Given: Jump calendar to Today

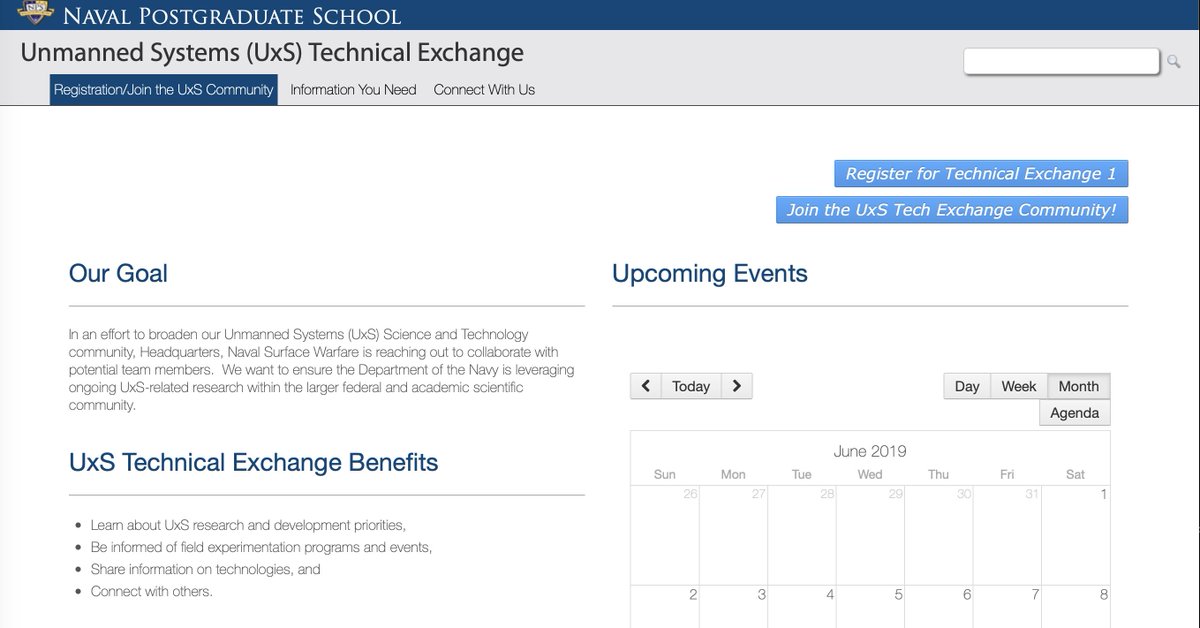Looking at the screenshot, I should 691,386.
